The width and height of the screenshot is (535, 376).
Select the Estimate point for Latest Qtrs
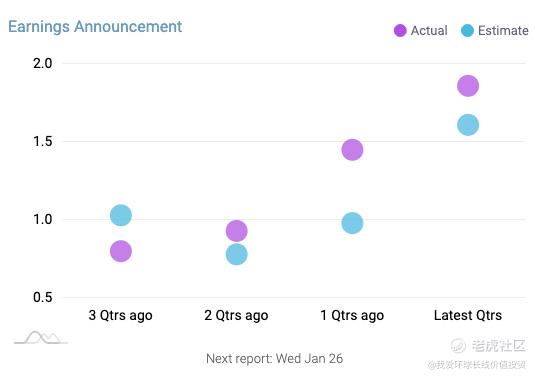[x=468, y=125]
